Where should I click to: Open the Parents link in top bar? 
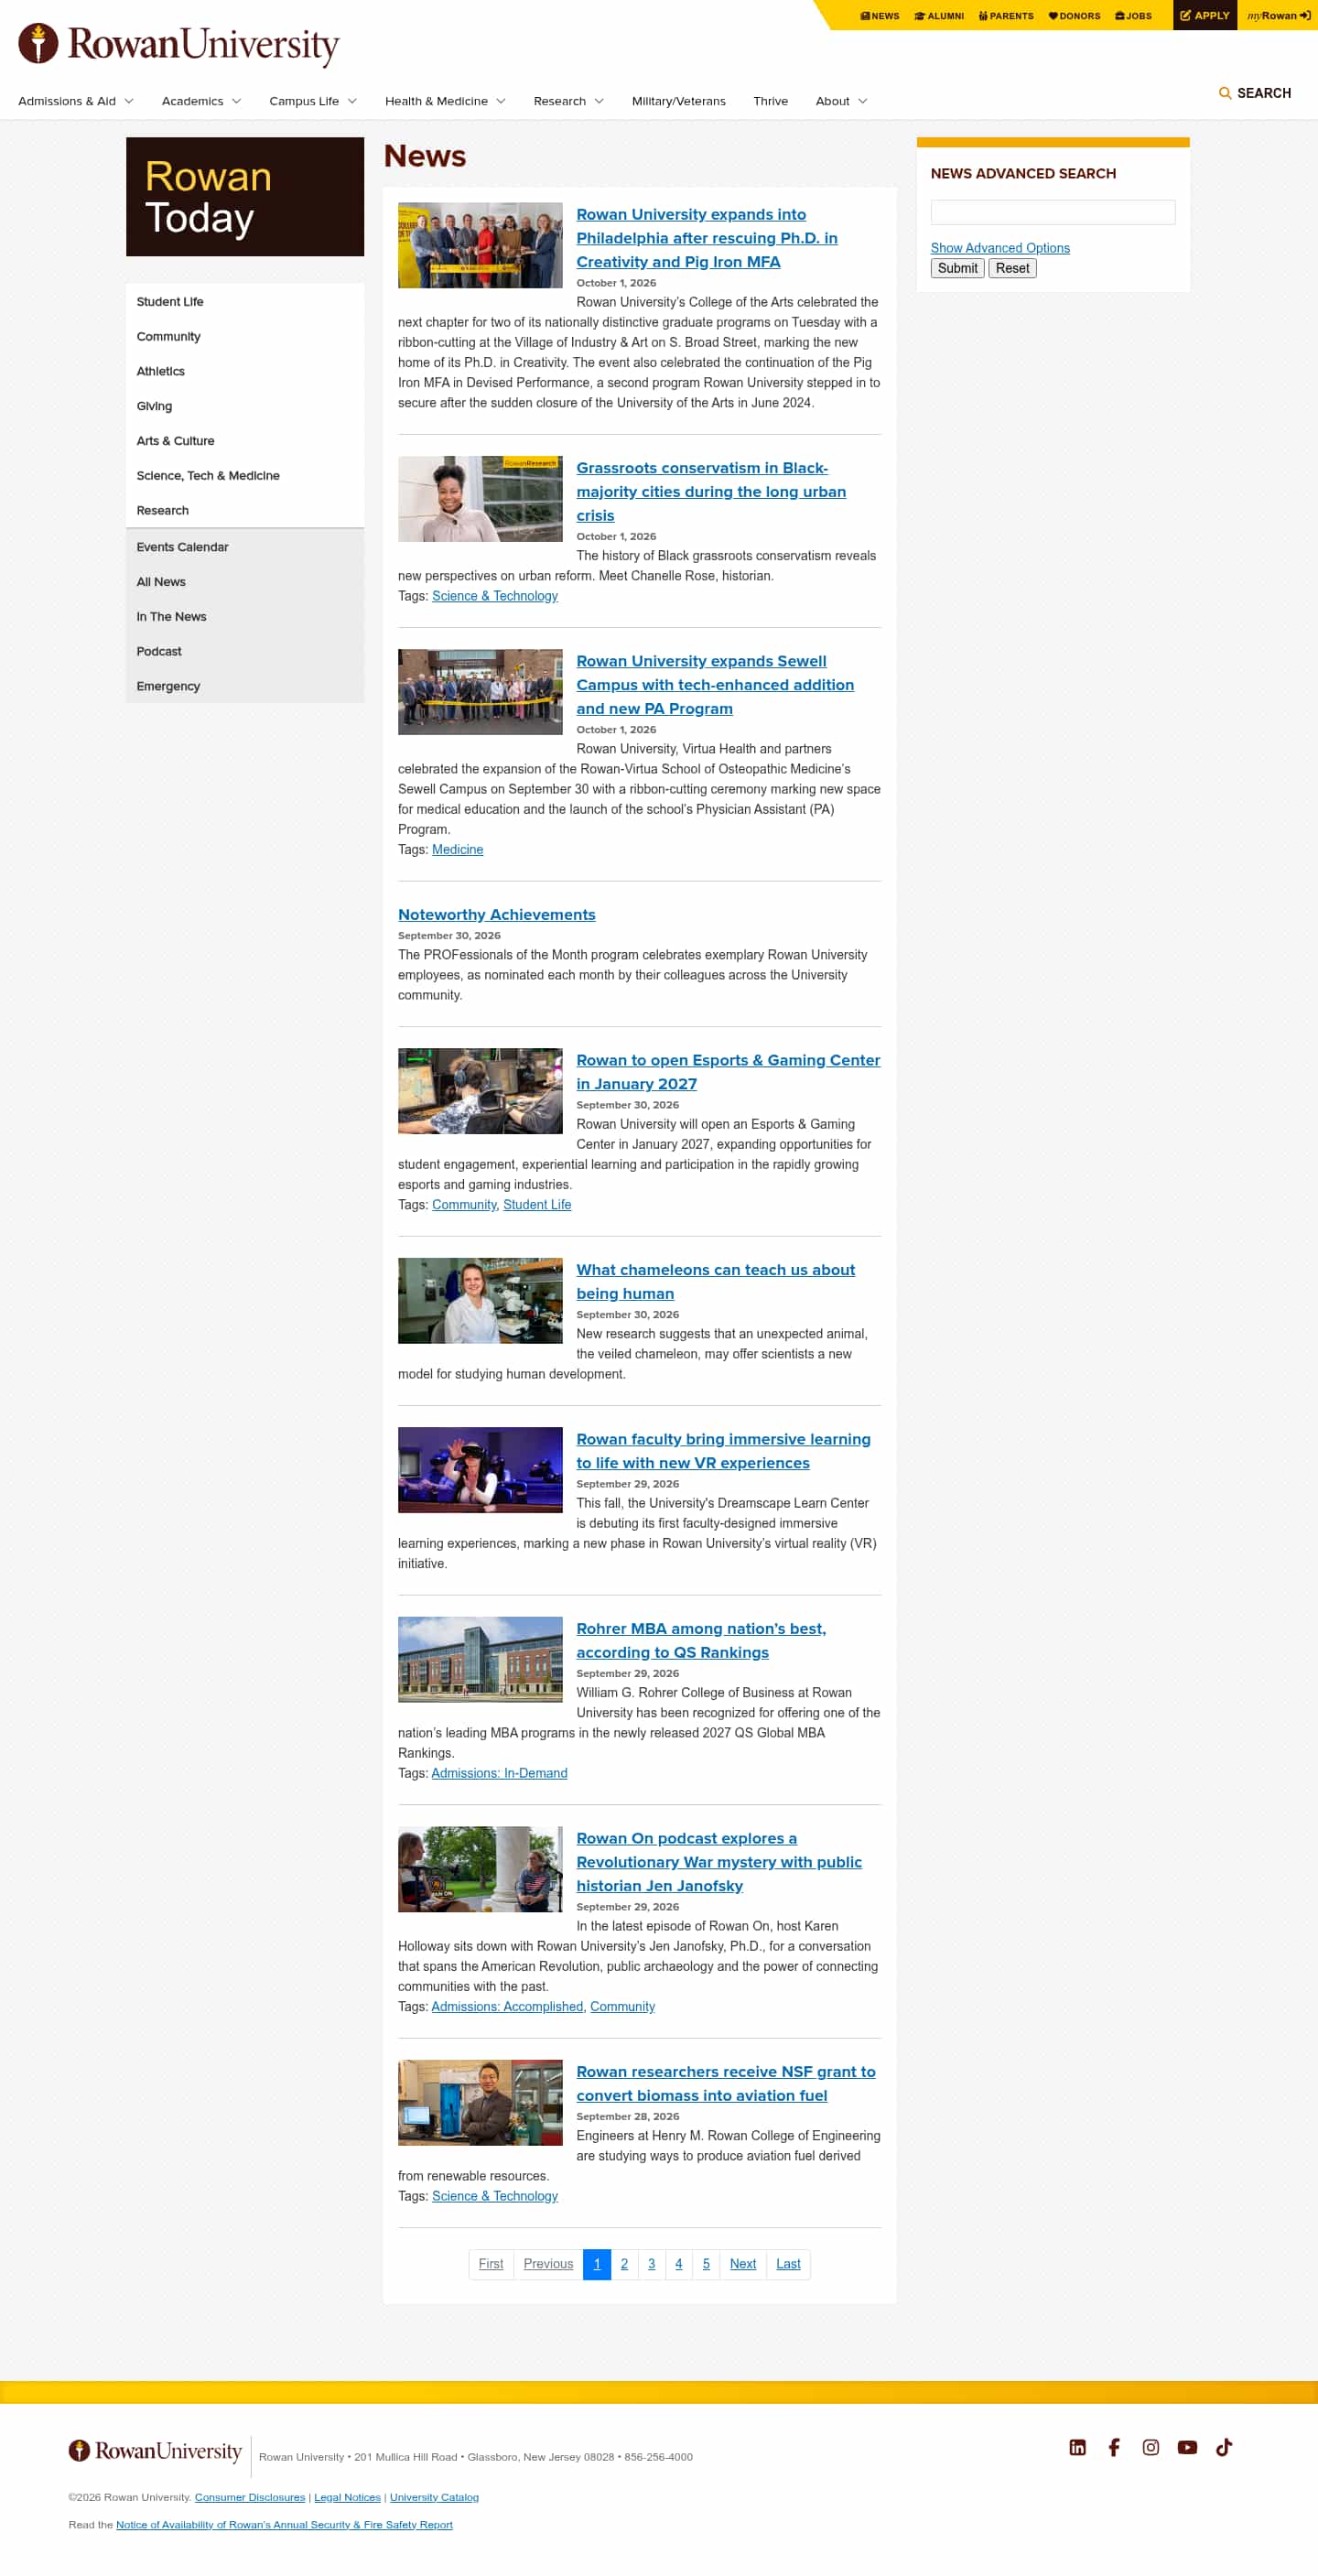click(x=1006, y=16)
